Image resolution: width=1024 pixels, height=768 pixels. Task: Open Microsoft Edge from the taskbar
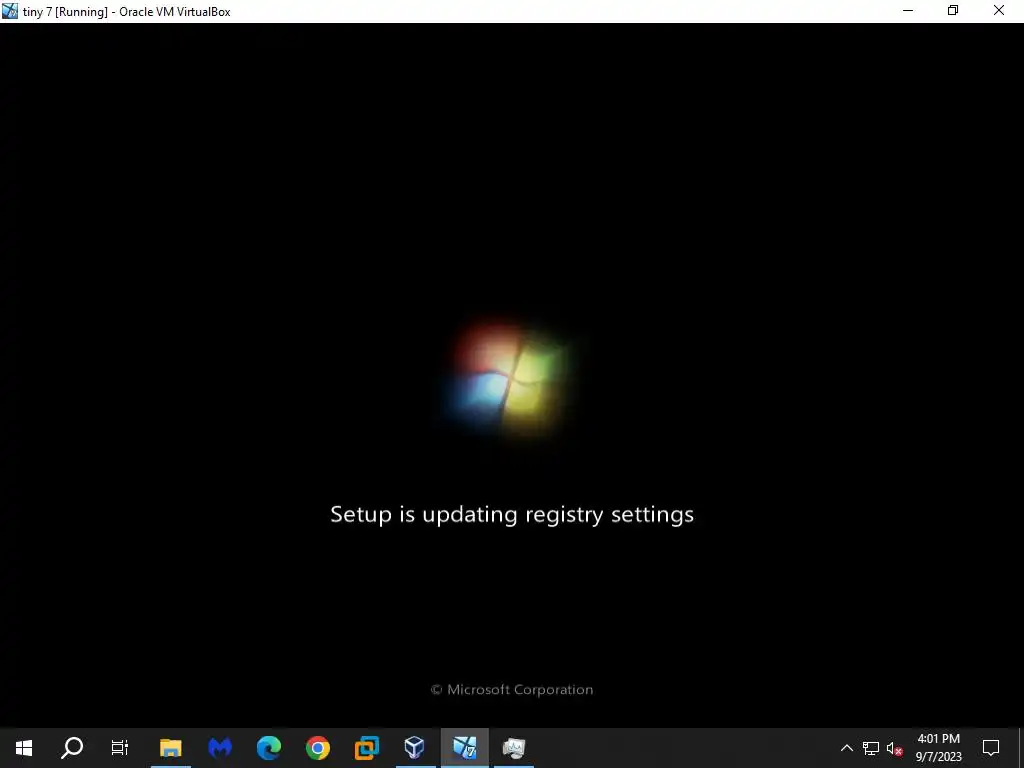coord(268,748)
